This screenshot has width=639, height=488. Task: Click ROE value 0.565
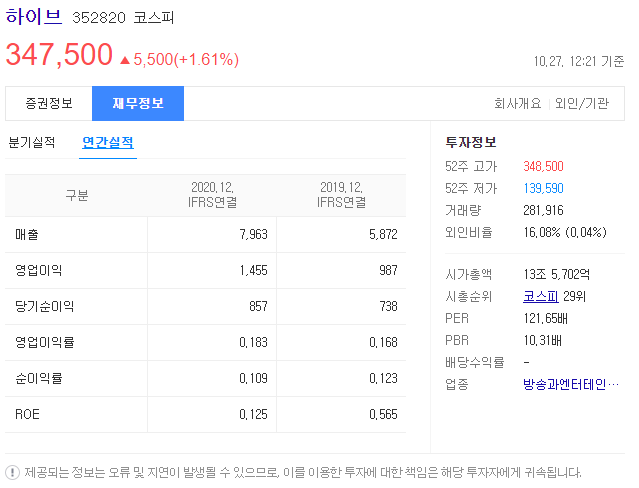pyautogui.click(x=383, y=414)
